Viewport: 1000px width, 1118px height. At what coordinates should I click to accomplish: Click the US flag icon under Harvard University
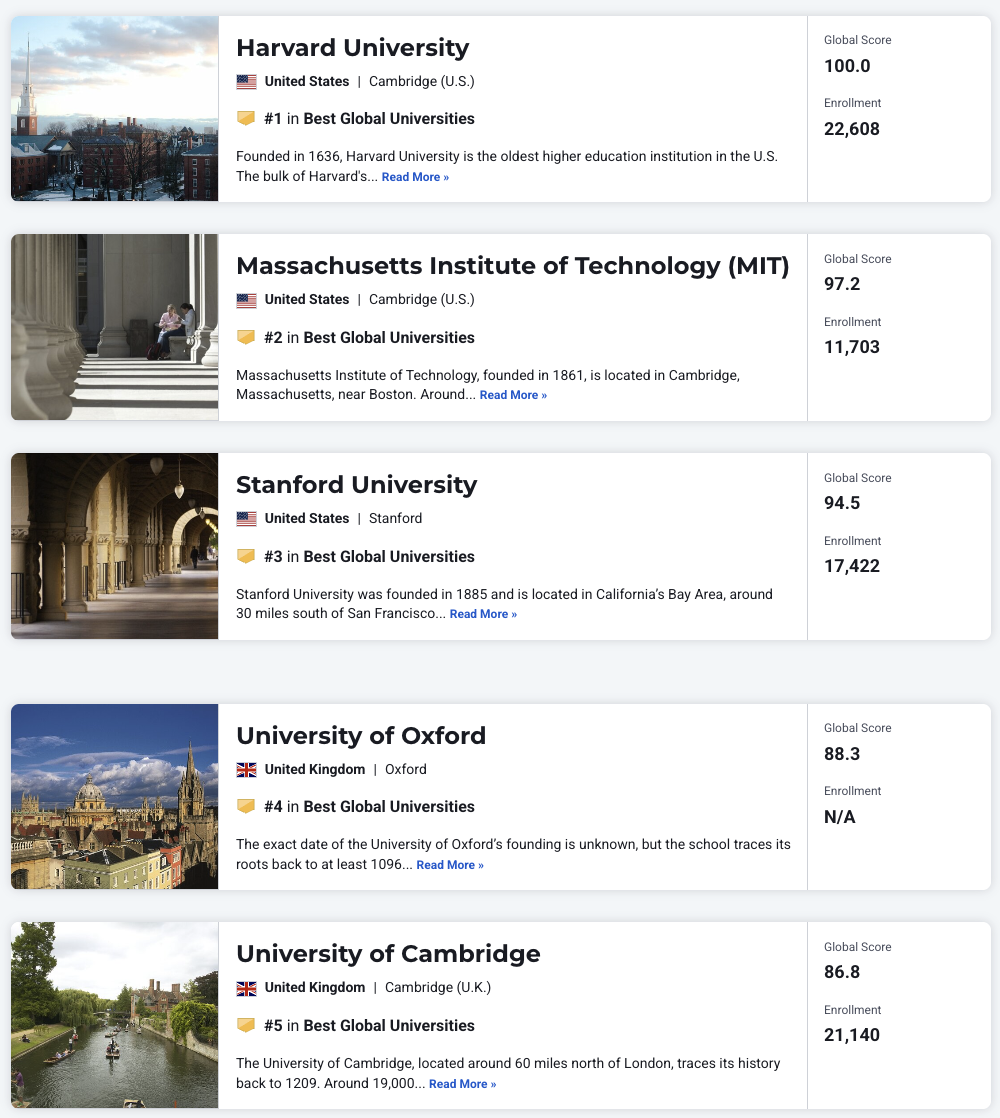click(246, 82)
